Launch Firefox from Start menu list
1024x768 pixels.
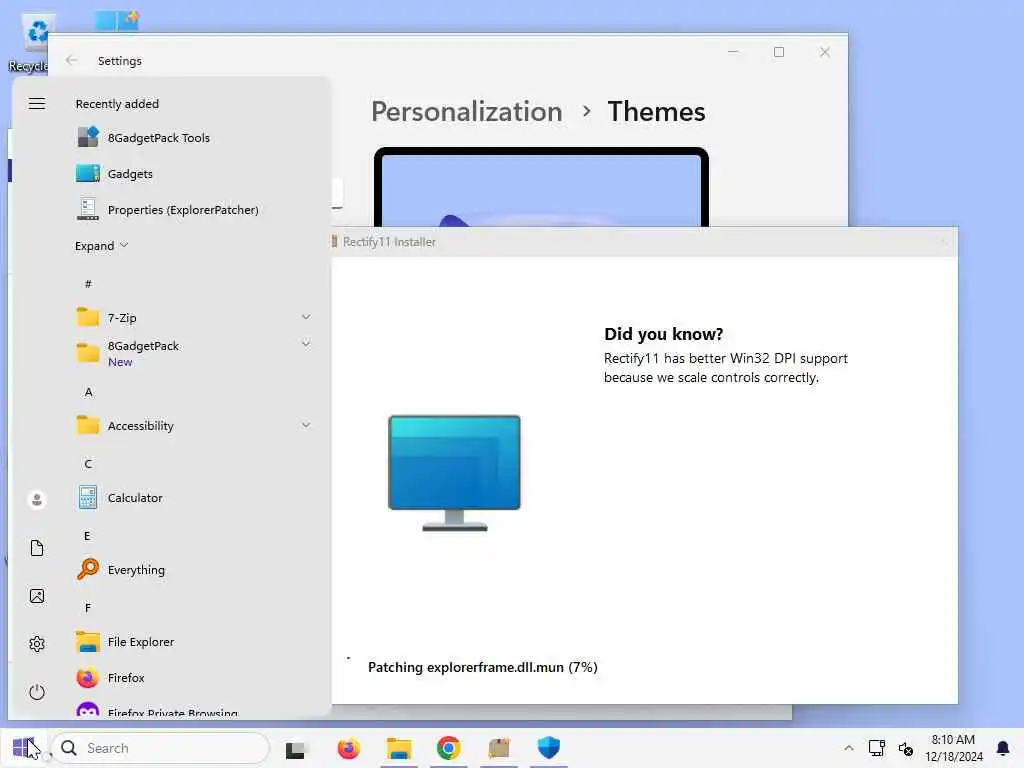[195, 678]
